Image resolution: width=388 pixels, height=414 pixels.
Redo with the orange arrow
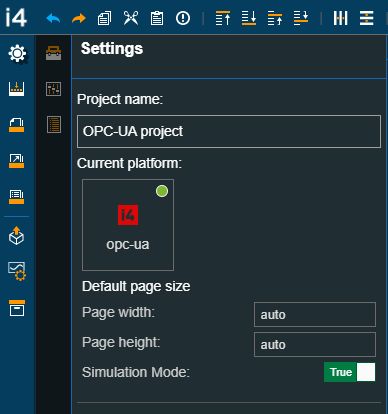(x=79, y=18)
